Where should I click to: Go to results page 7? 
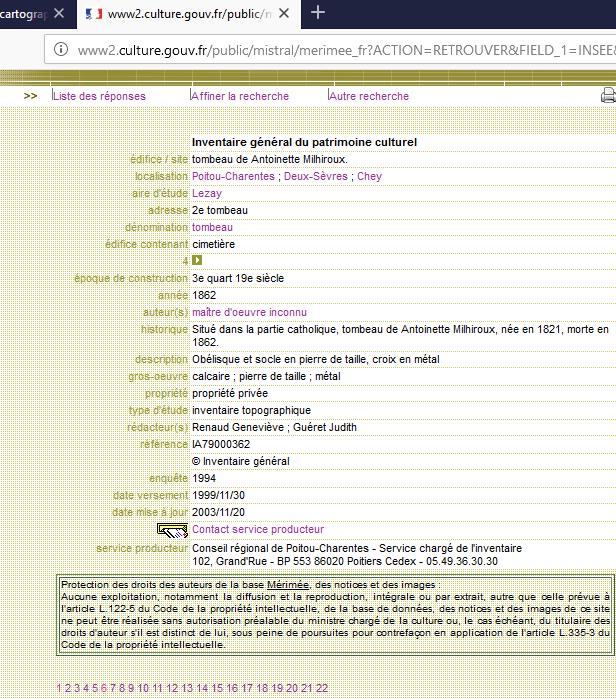pos(113,688)
